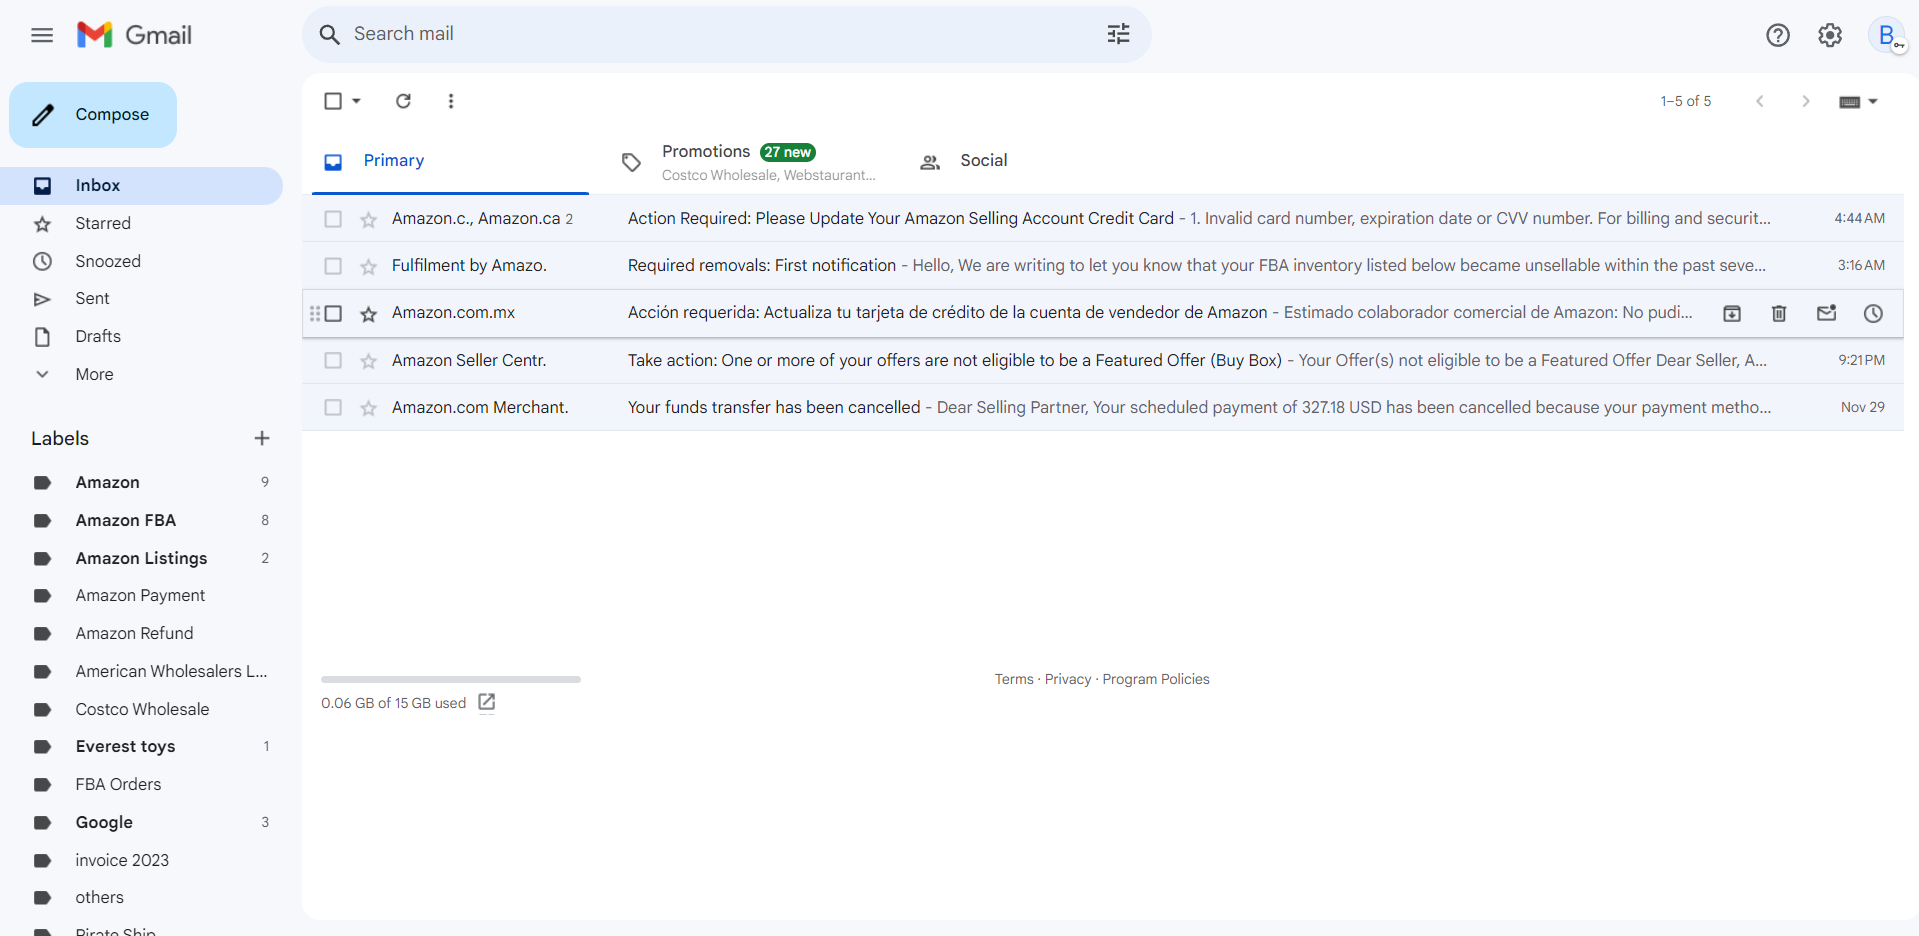Screen dimensions: 1919x936
Task: Delete the Amazon.com.mx email
Action: (x=1779, y=313)
